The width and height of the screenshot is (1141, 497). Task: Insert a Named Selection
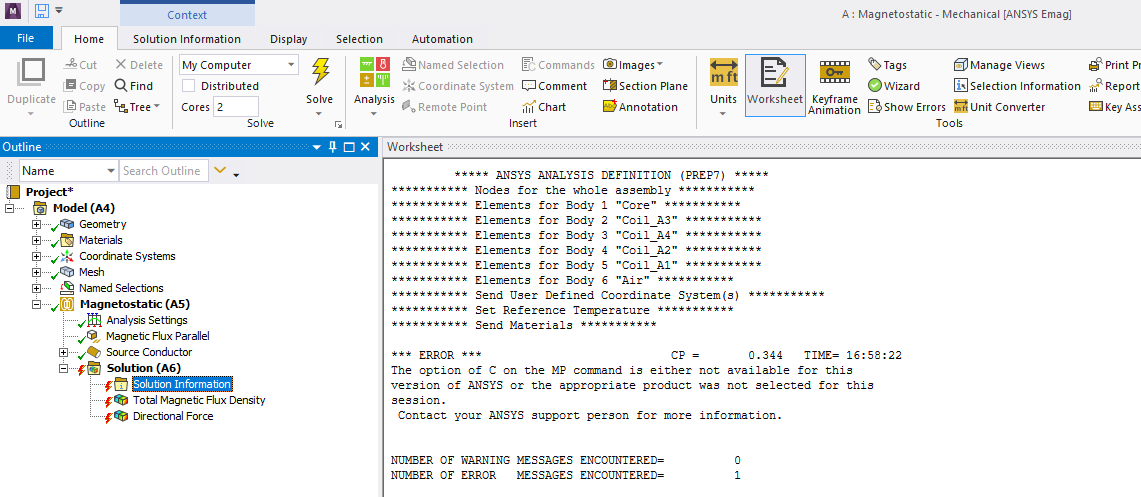pos(453,65)
